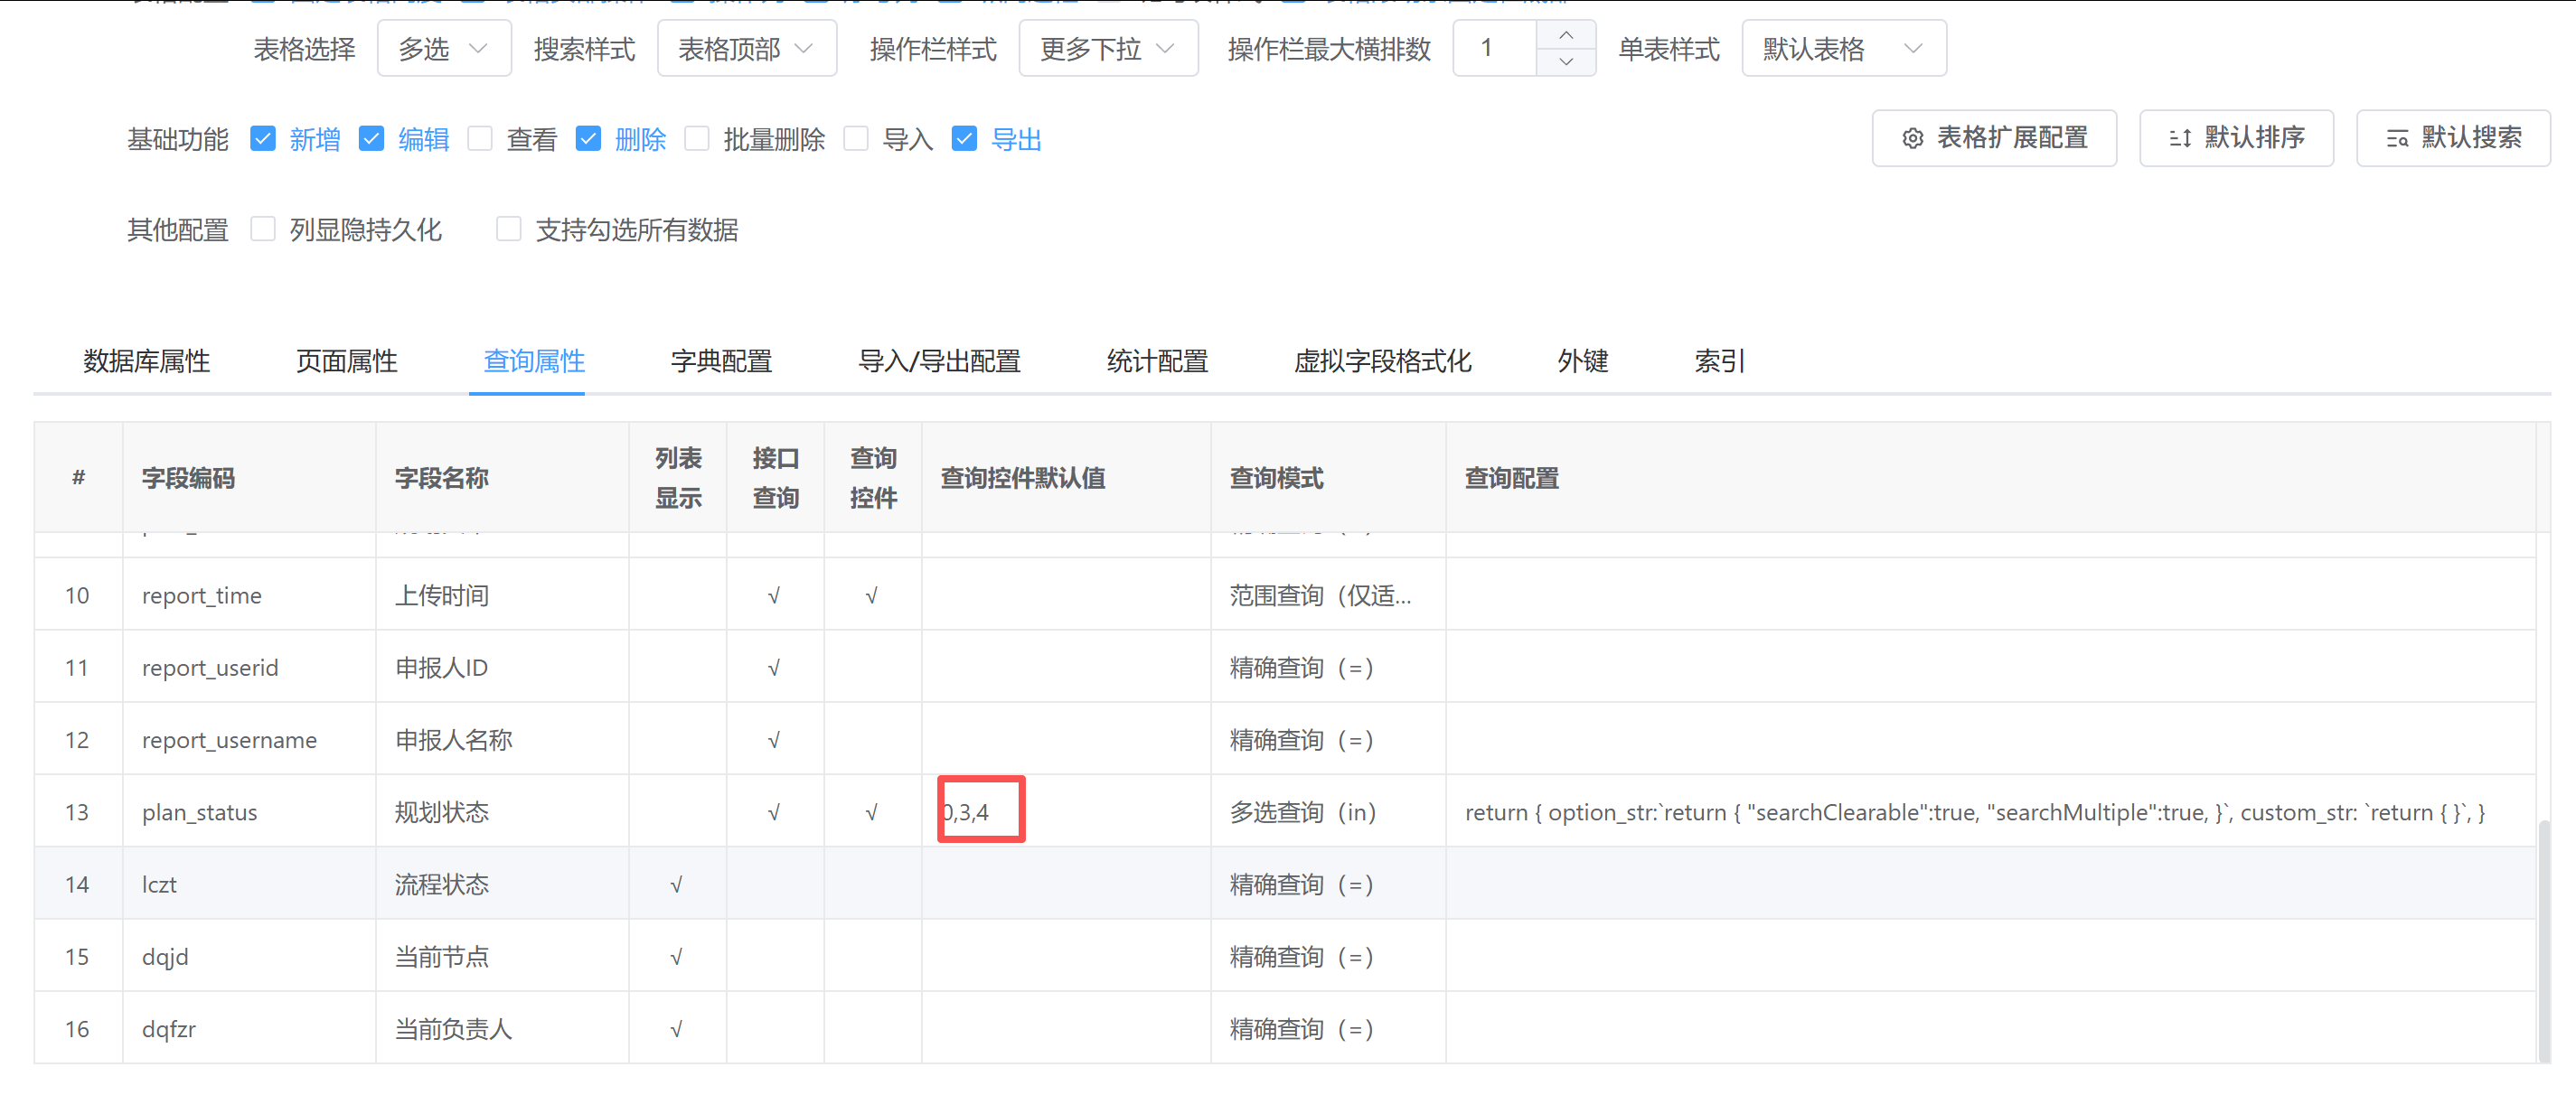
Task: Check 列显隐持久化 option
Action: coord(263,230)
